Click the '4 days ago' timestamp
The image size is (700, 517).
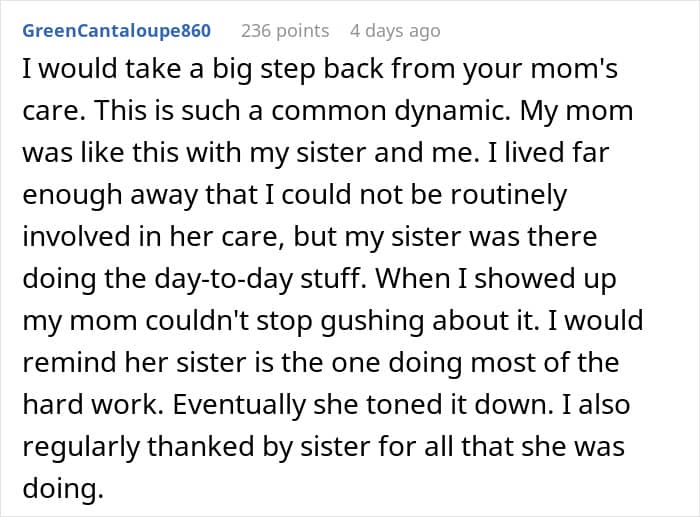[x=394, y=31]
